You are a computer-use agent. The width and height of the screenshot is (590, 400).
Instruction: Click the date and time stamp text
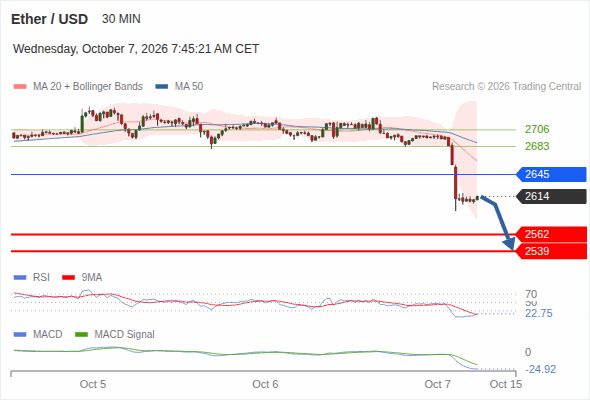tap(136, 49)
